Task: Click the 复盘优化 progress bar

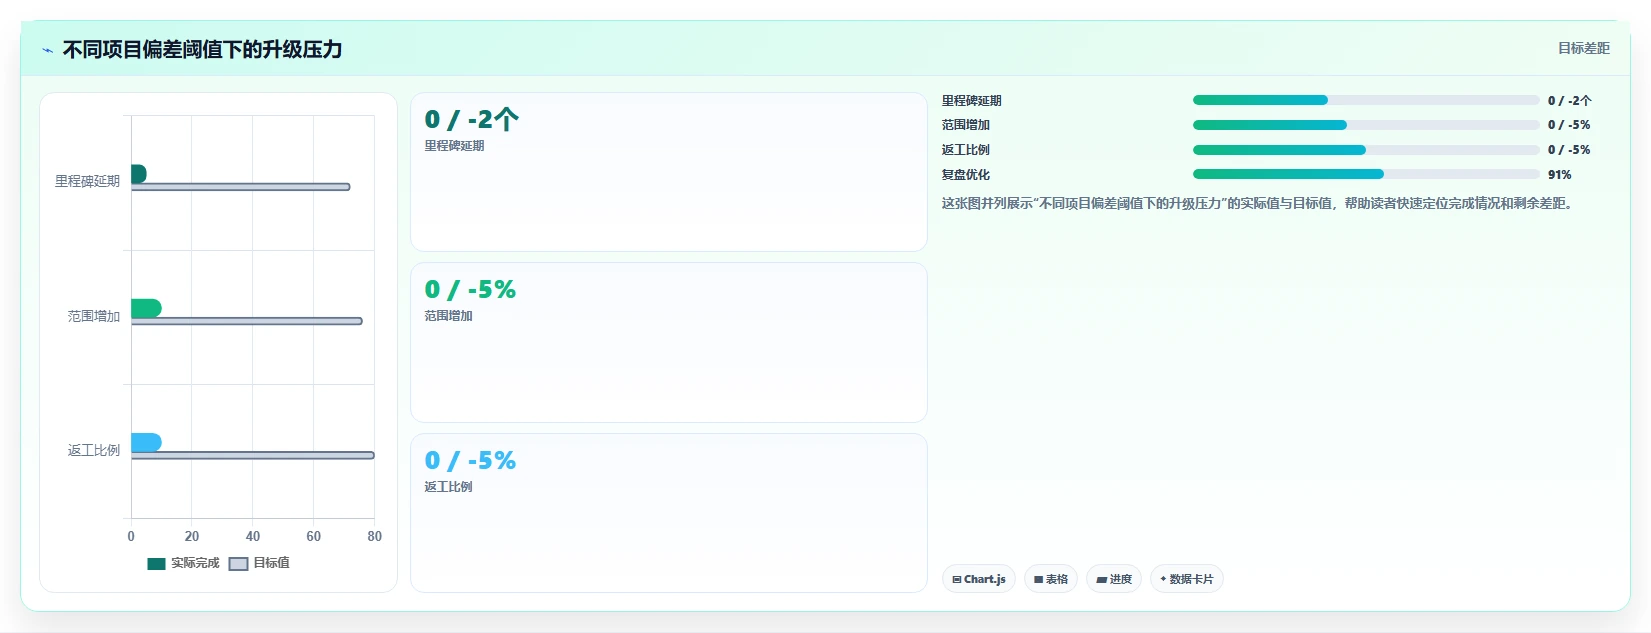Action: coord(1366,174)
